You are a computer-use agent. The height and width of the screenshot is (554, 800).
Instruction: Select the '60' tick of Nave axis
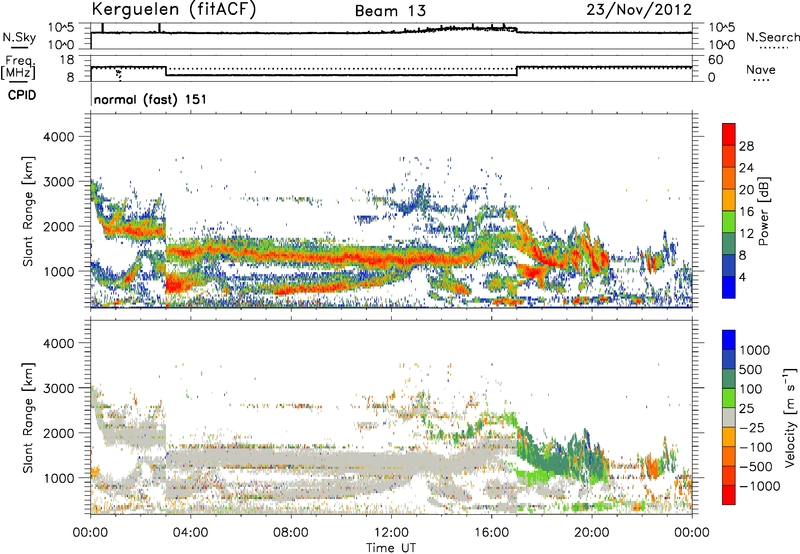[x=716, y=60]
